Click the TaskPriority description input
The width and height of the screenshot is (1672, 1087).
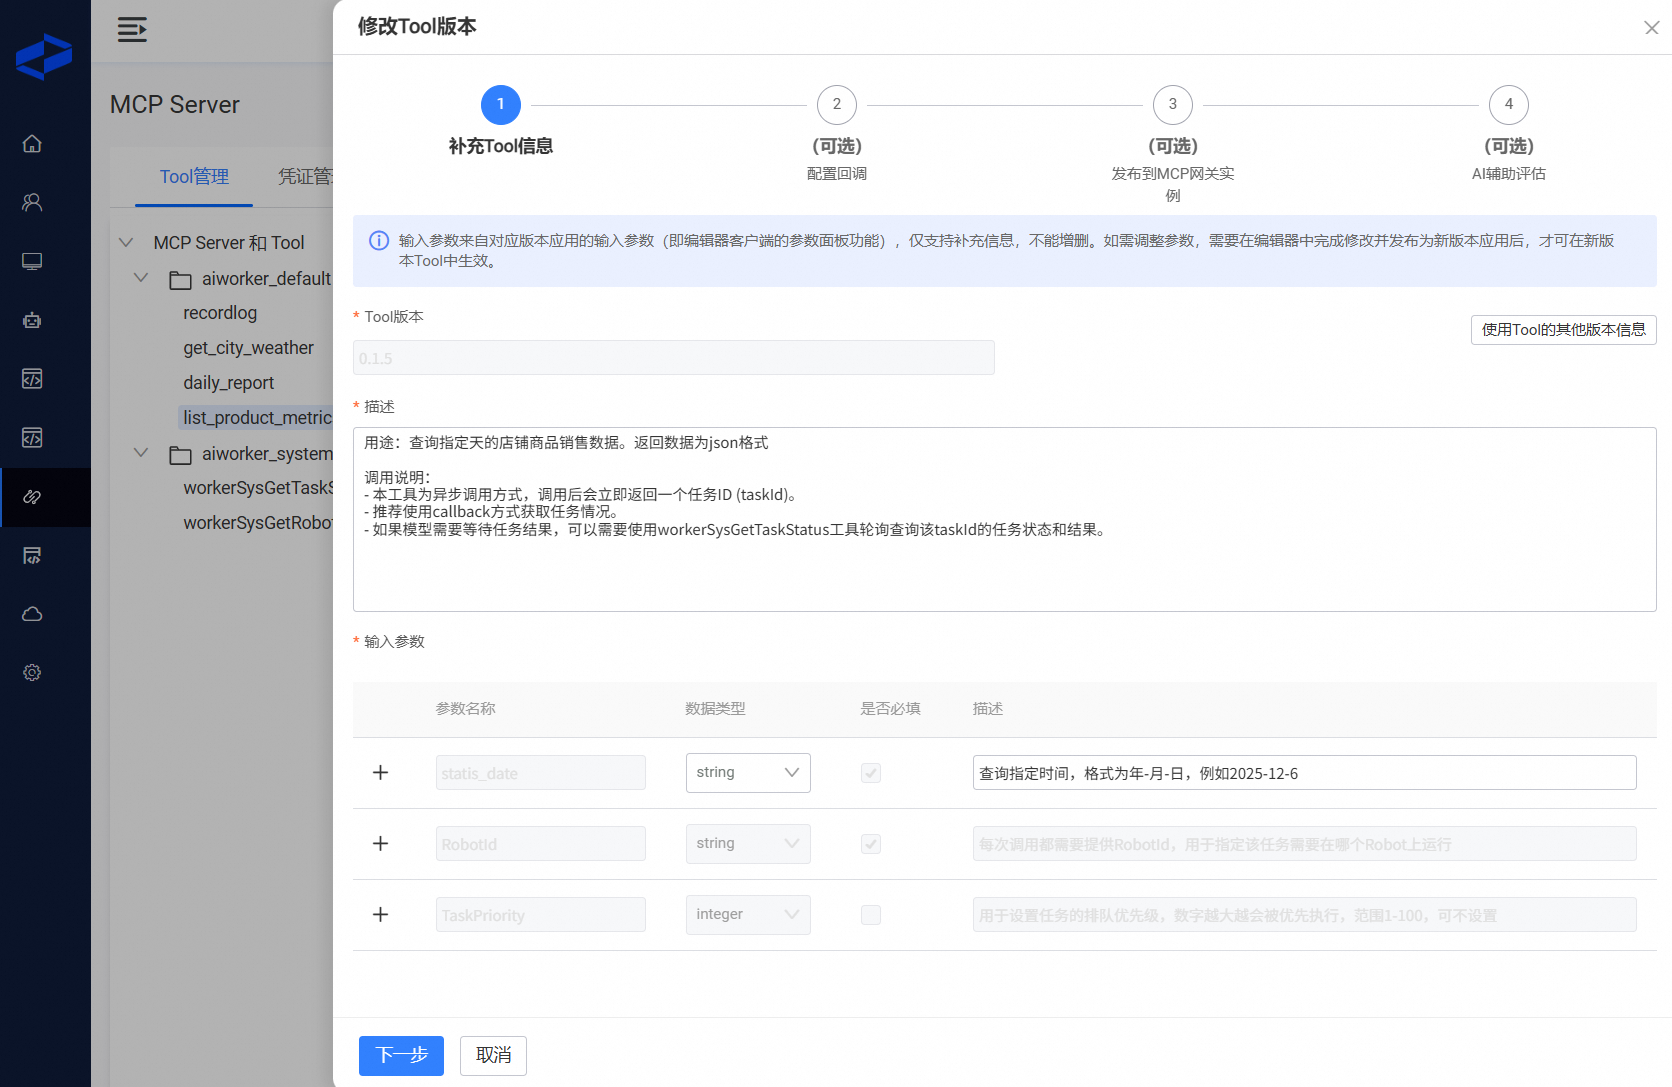coord(1304,915)
